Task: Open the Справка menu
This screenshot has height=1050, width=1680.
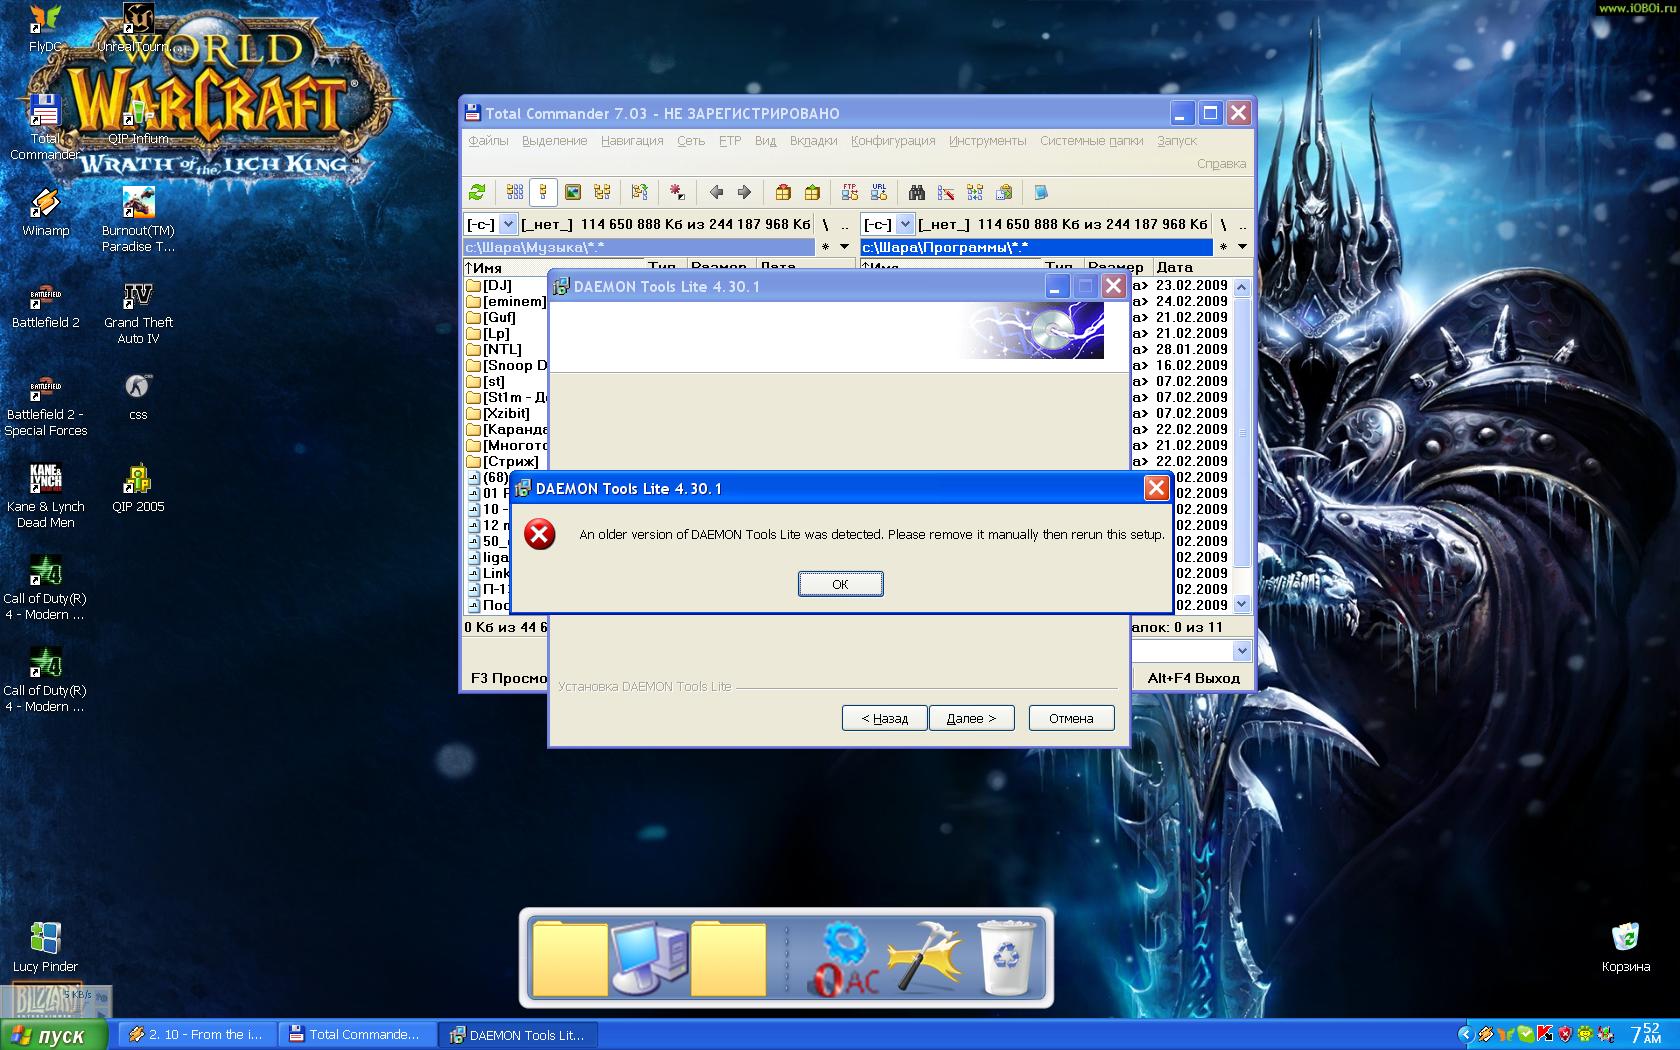Action: point(1221,164)
